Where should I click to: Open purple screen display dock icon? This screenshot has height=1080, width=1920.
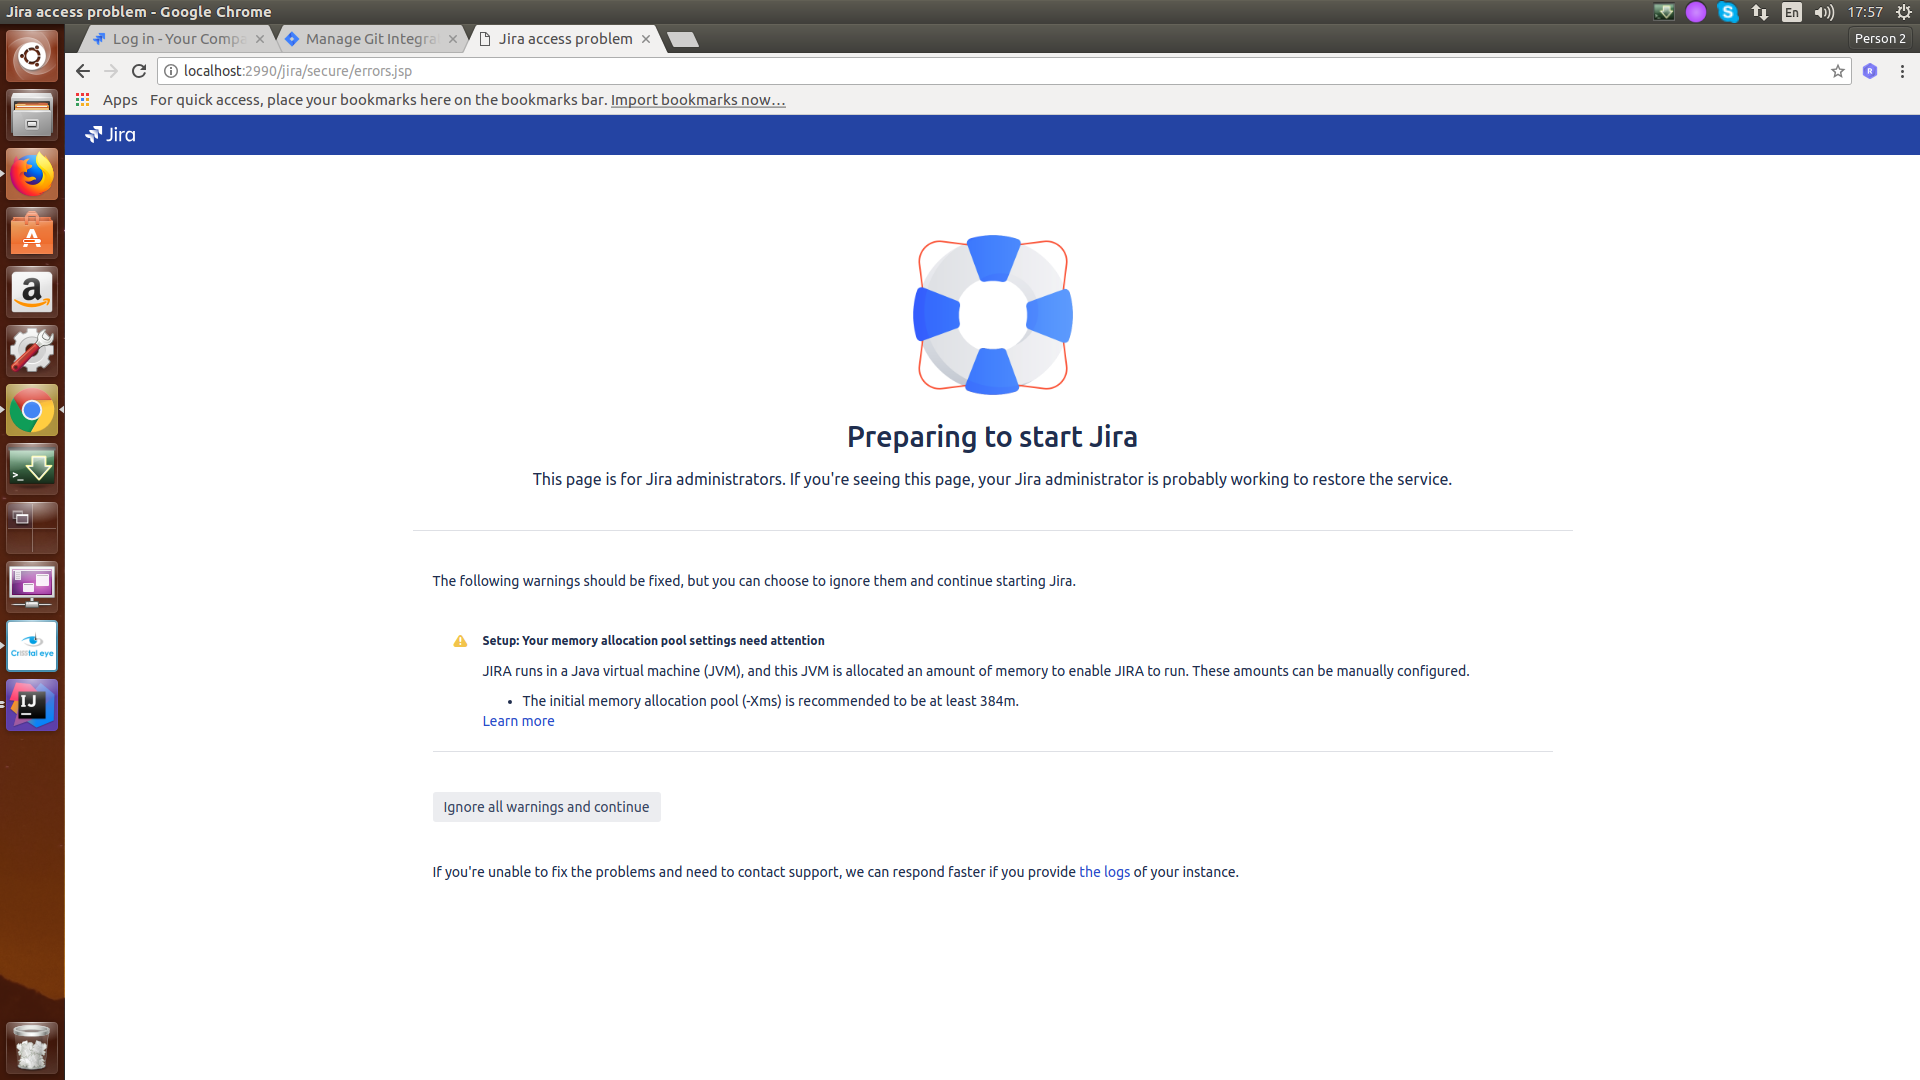pyautogui.click(x=32, y=587)
